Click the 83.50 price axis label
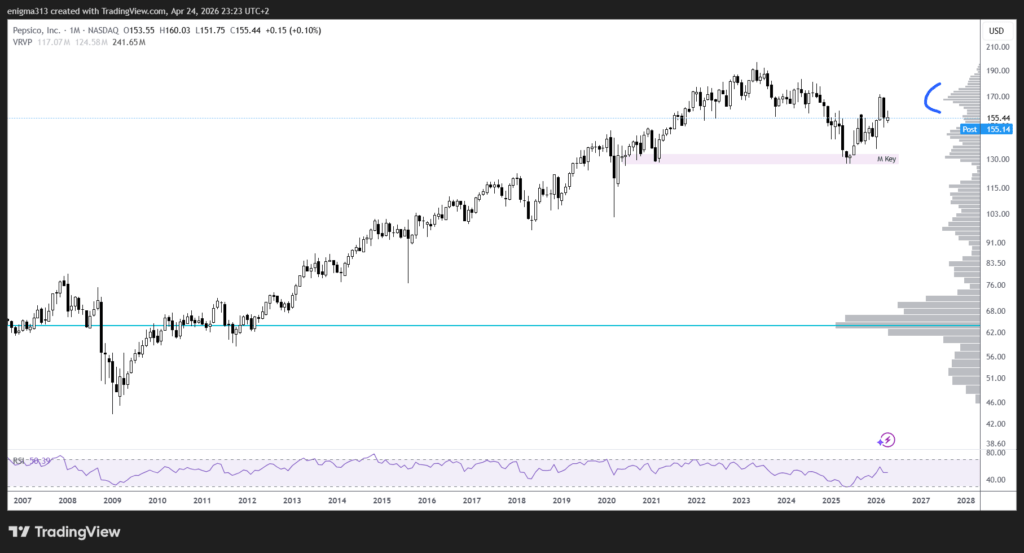1024x553 pixels. pyautogui.click(x=996, y=263)
